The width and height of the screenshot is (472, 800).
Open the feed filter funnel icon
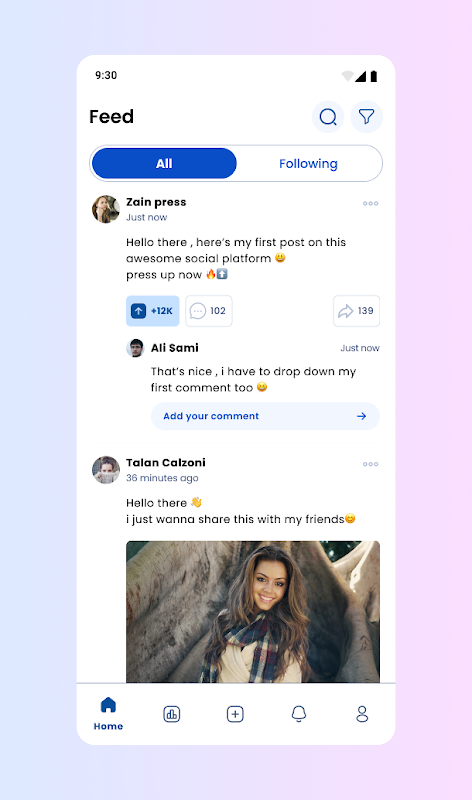click(x=366, y=117)
